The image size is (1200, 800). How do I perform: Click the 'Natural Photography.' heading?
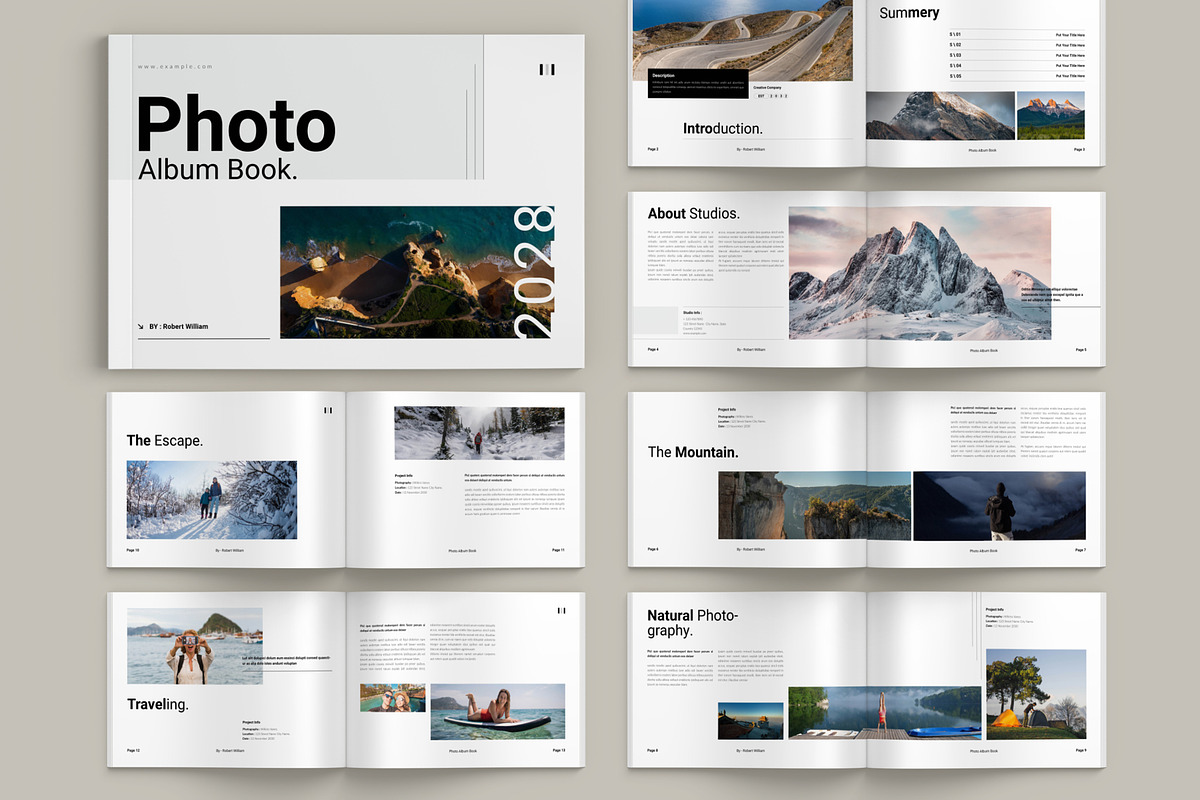[x=692, y=623]
